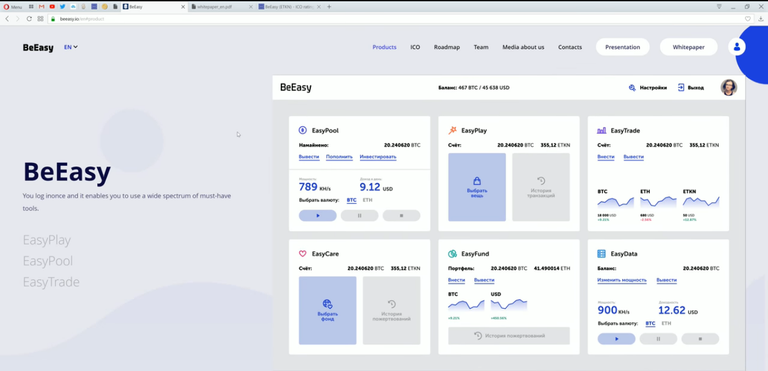Expand the EN language dropdown
This screenshot has width=768, height=371.
tap(71, 47)
